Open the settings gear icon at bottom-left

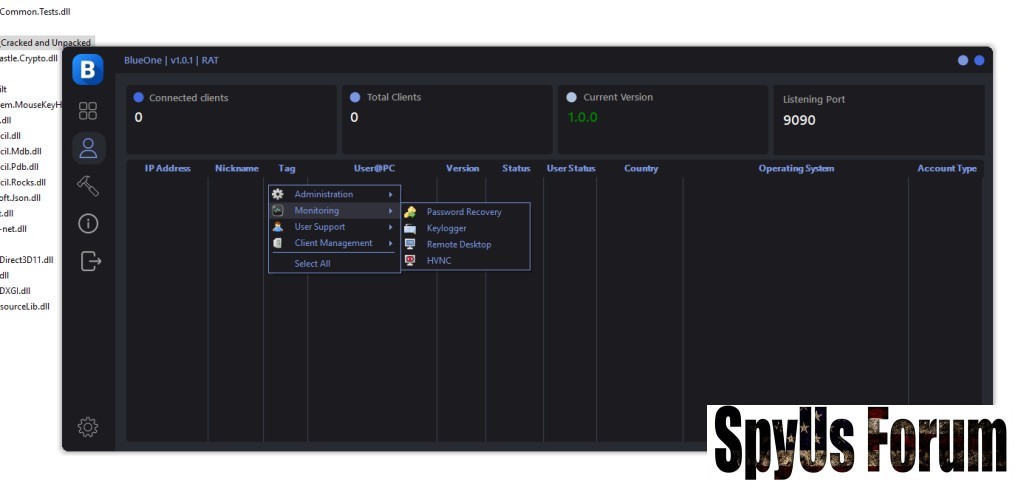pos(88,427)
